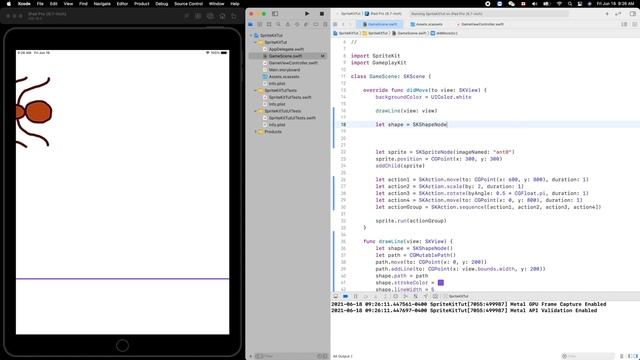Open the Debug navigator icon
The image size is (640, 360).
[x=306, y=24]
